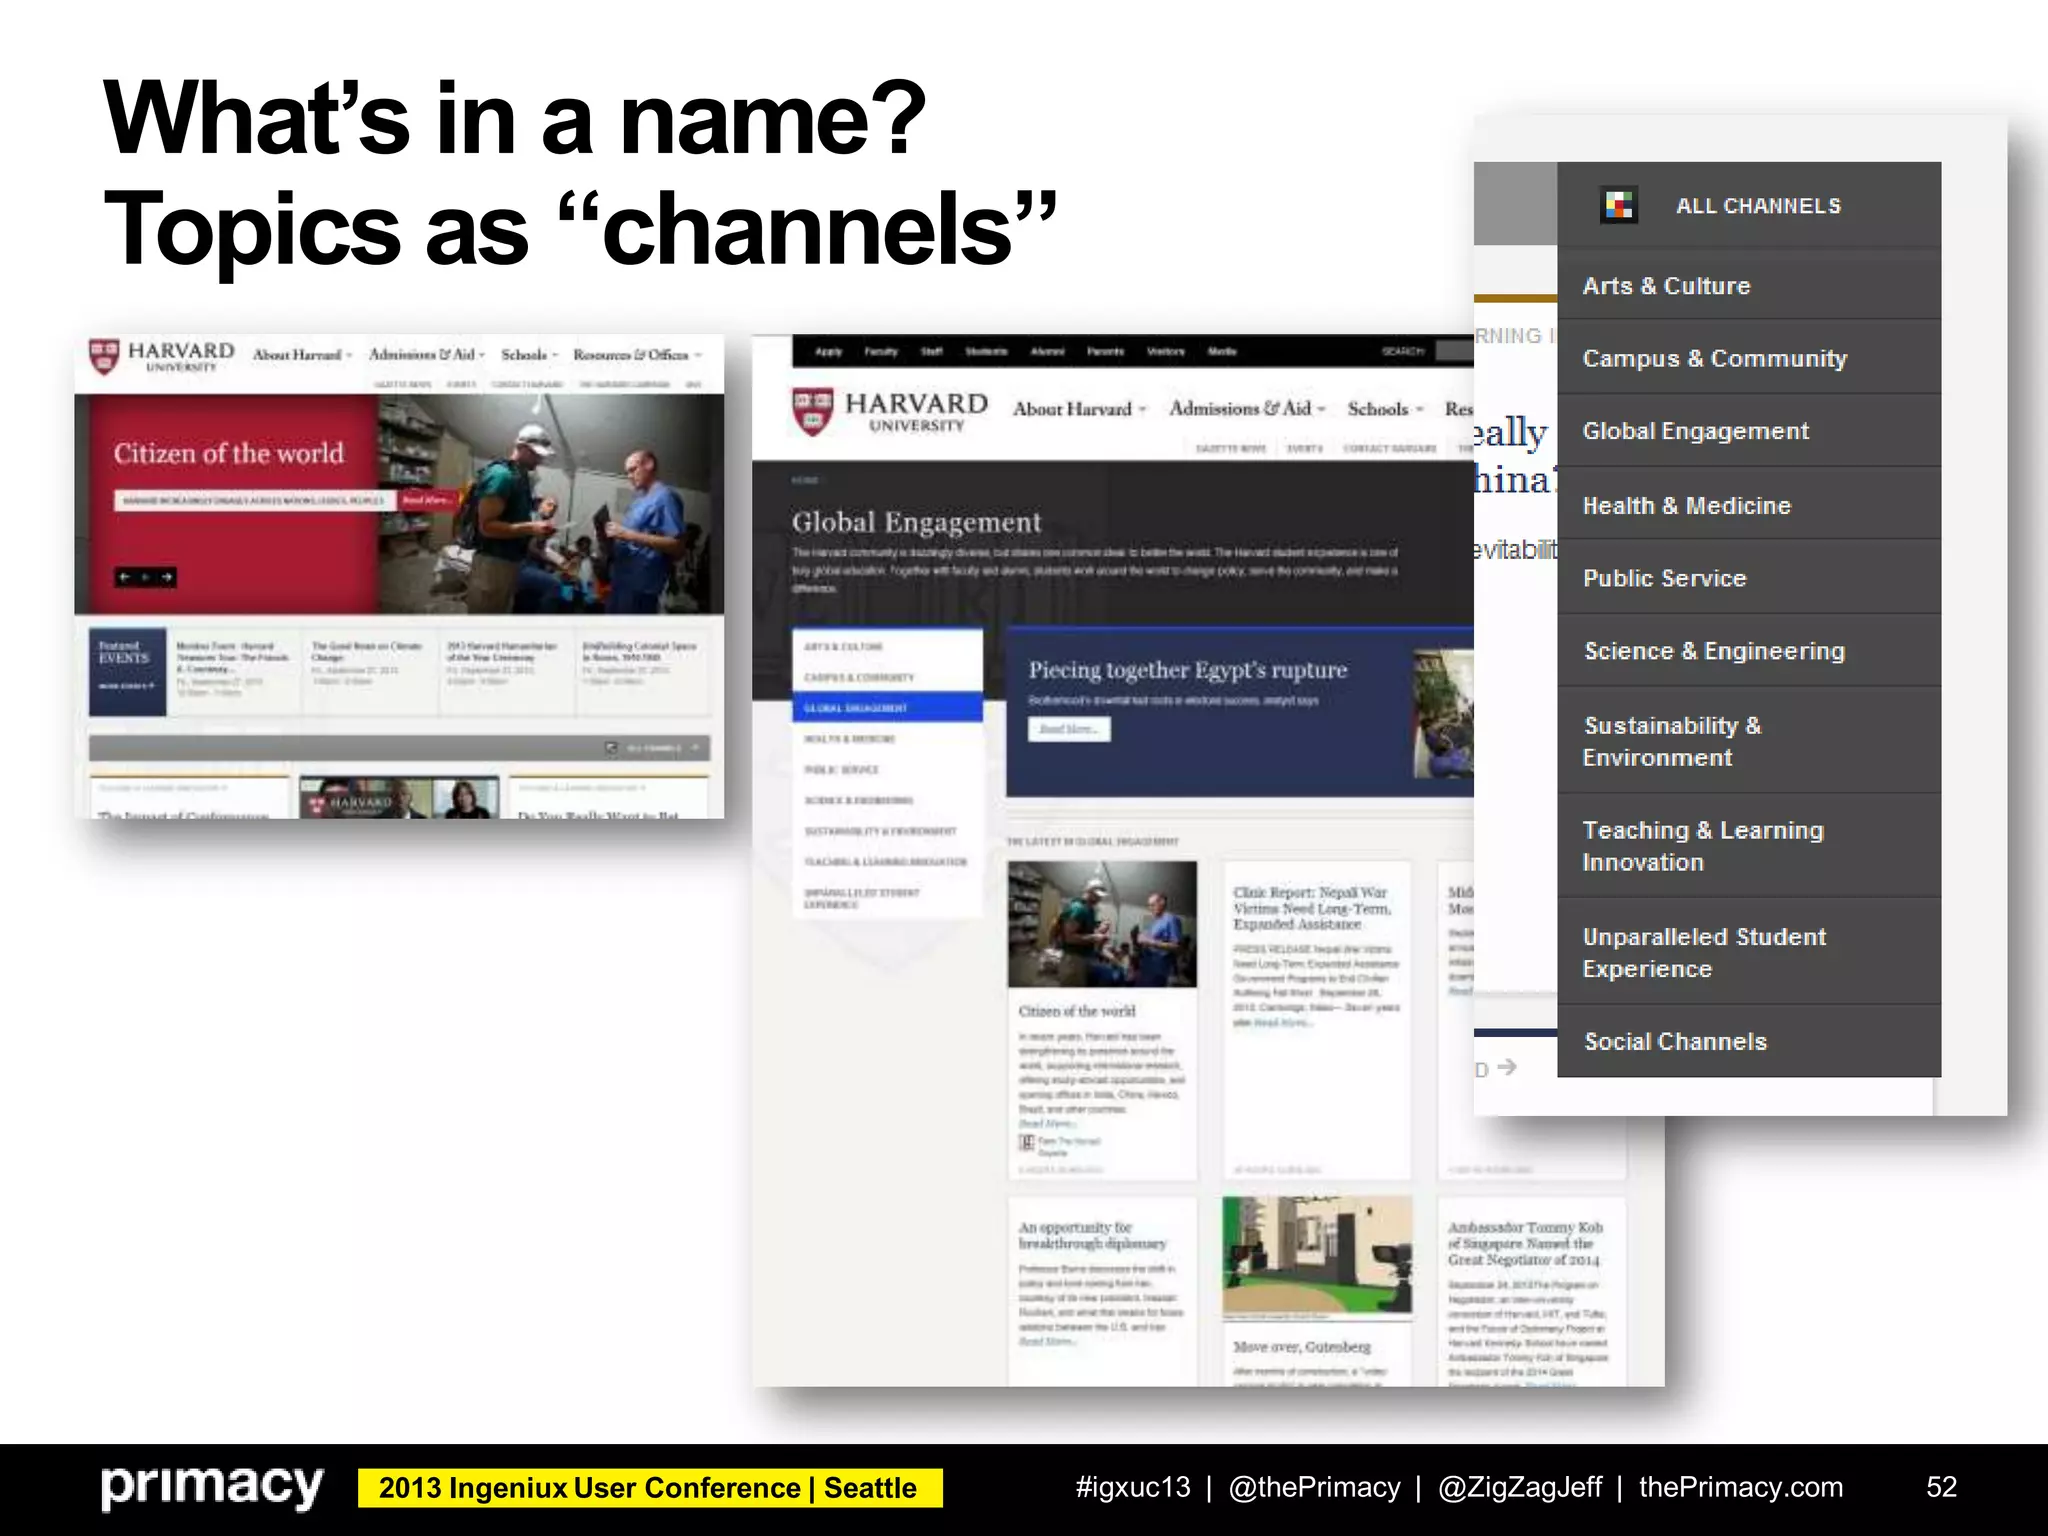Select Arts & Culture channel

click(x=1666, y=286)
